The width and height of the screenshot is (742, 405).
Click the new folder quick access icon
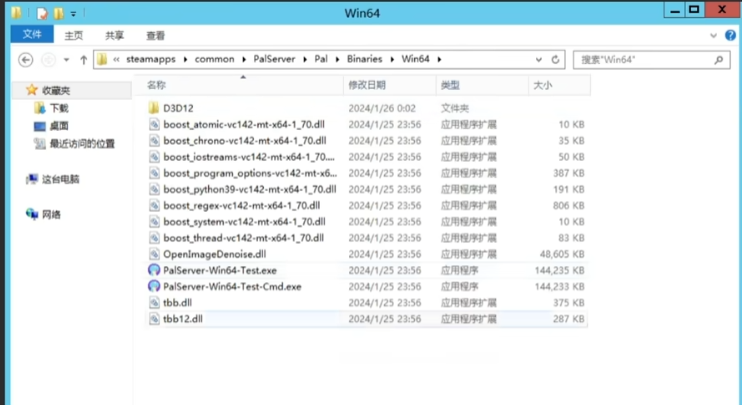(x=59, y=13)
